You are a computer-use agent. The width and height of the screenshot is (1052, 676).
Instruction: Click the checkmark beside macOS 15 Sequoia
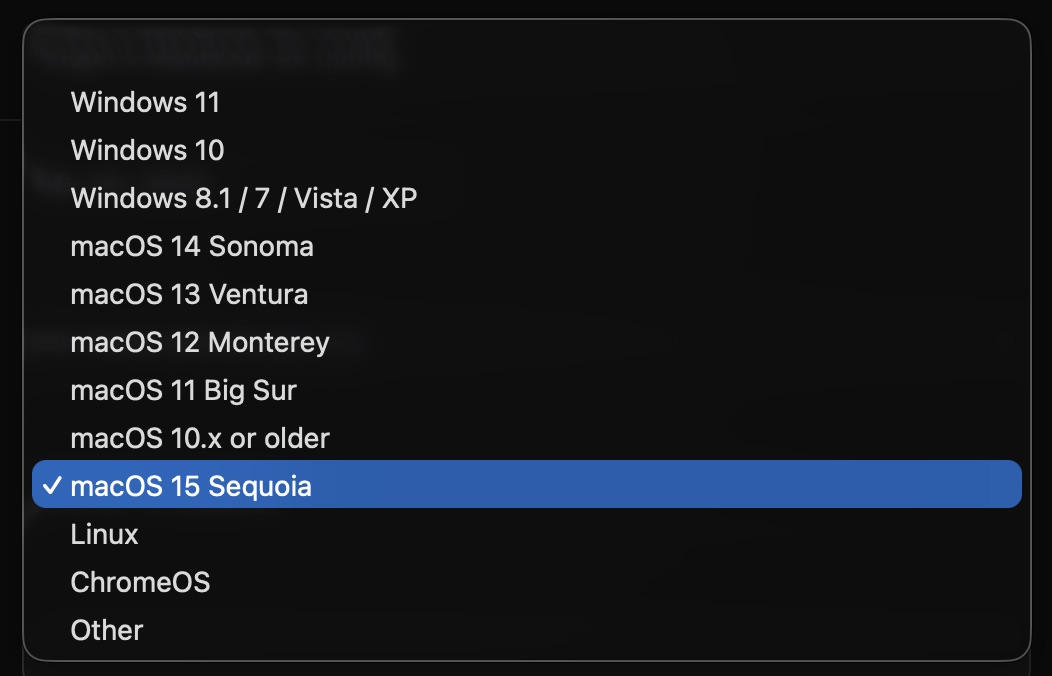[52, 486]
